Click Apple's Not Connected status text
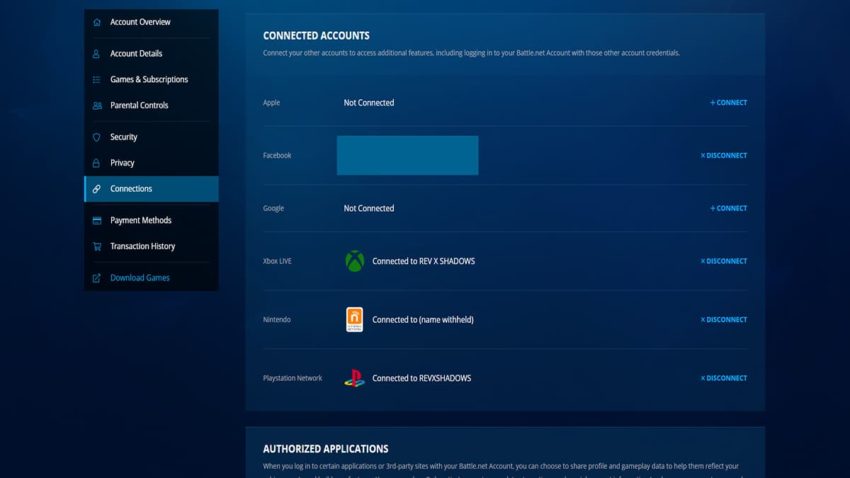The width and height of the screenshot is (850, 478). [x=369, y=103]
